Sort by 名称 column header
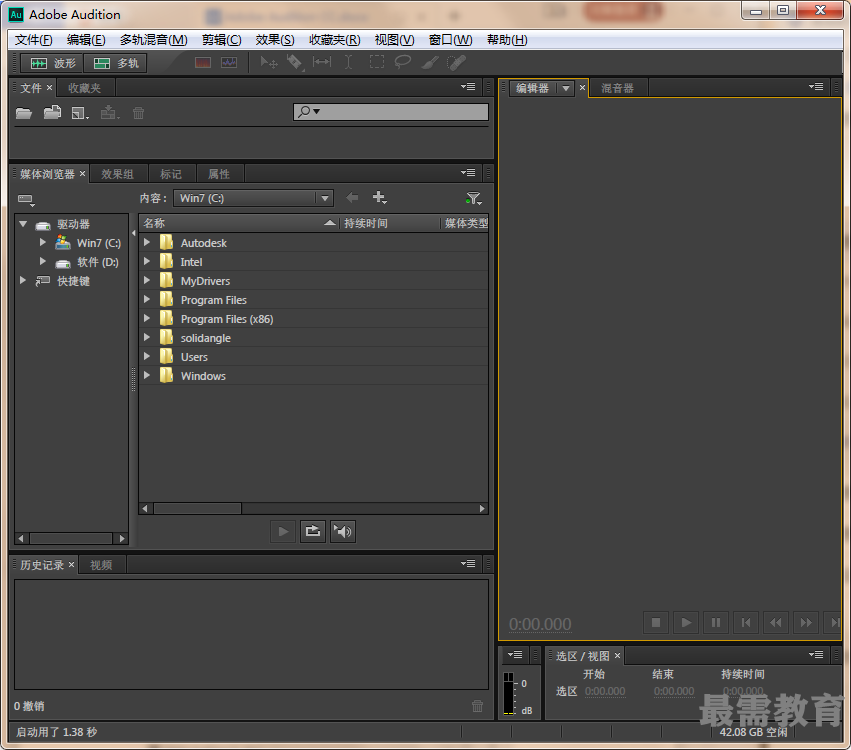This screenshot has height=750, width=851. [239, 223]
